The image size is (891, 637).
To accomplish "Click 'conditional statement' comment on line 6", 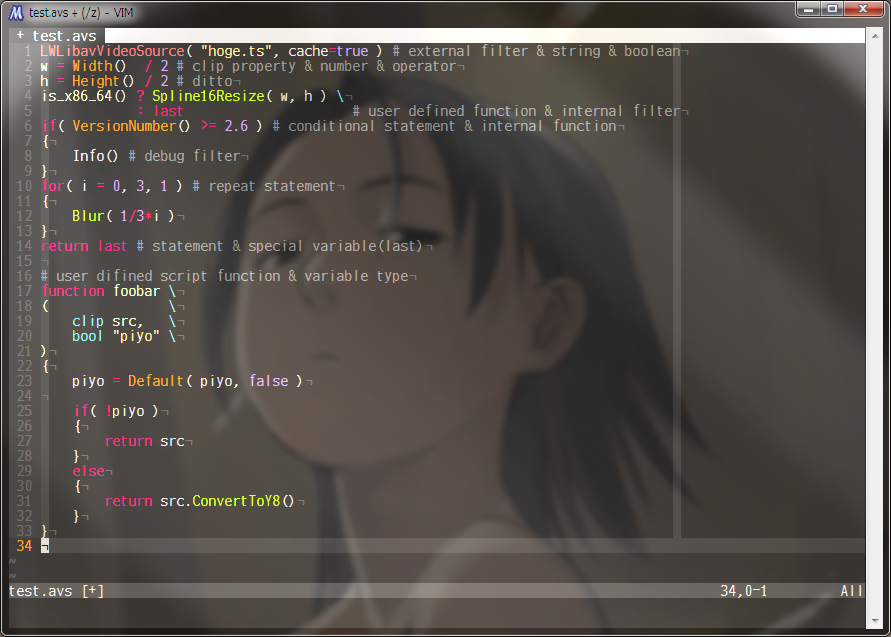I will point(372,126).
